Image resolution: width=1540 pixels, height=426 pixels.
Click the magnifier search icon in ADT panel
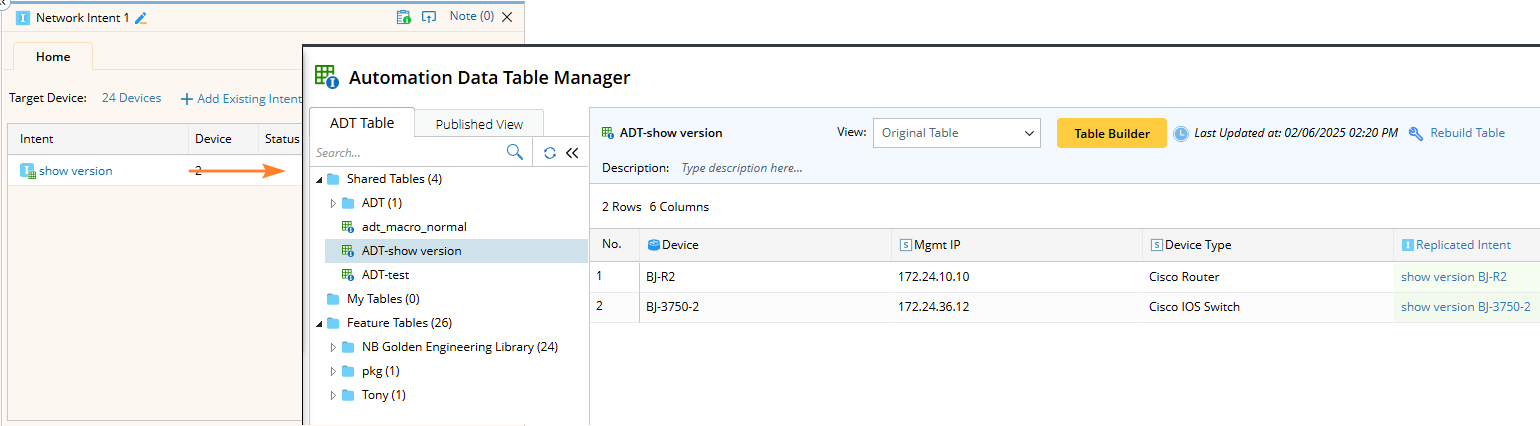click(x=515, y=153)
